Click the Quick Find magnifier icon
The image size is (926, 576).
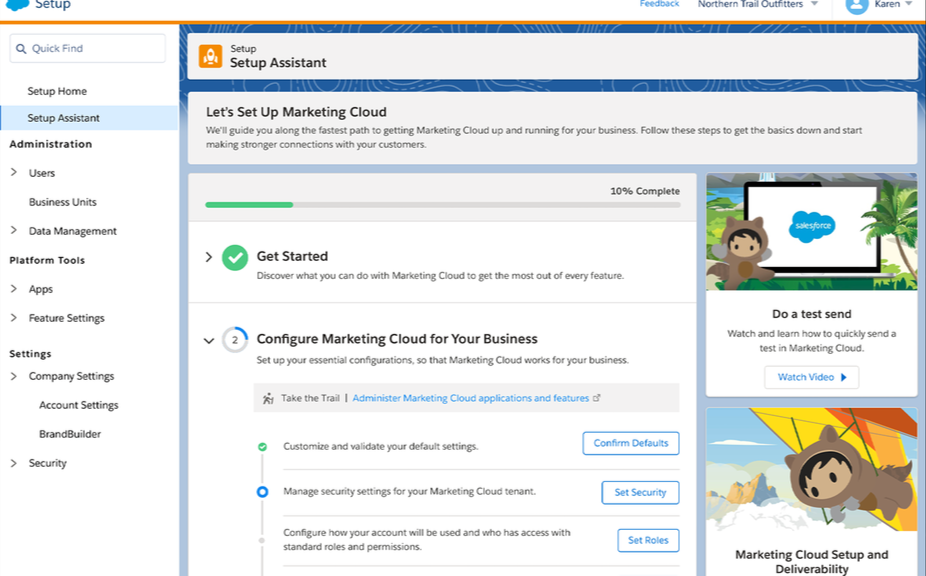pos(21,48)
